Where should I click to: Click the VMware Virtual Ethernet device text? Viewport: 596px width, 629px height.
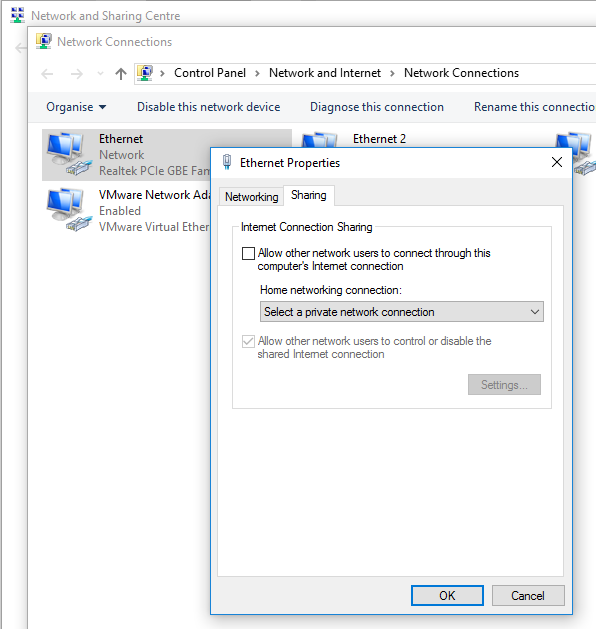[x=154, y=227]
